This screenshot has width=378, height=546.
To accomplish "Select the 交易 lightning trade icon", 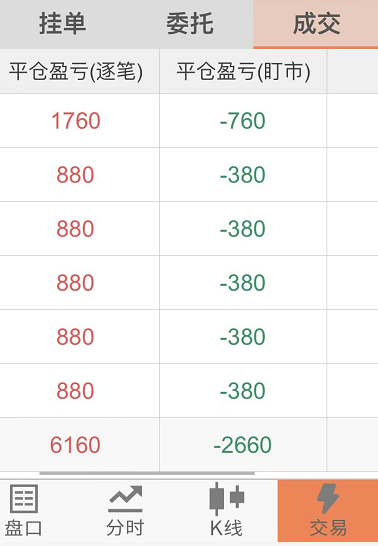I will point(328,511).
